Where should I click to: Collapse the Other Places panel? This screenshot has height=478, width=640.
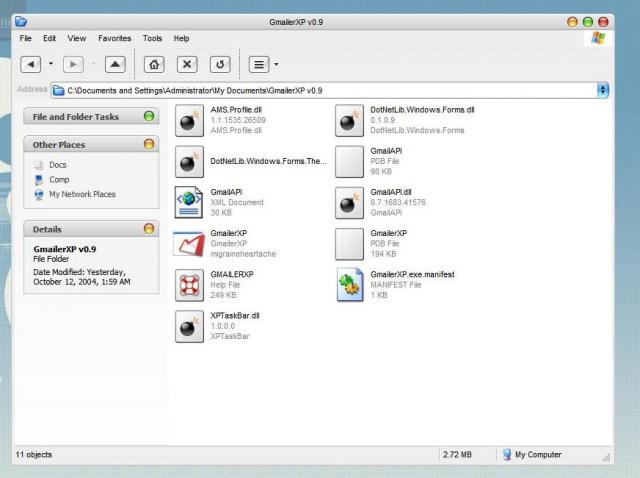point(149,144)
